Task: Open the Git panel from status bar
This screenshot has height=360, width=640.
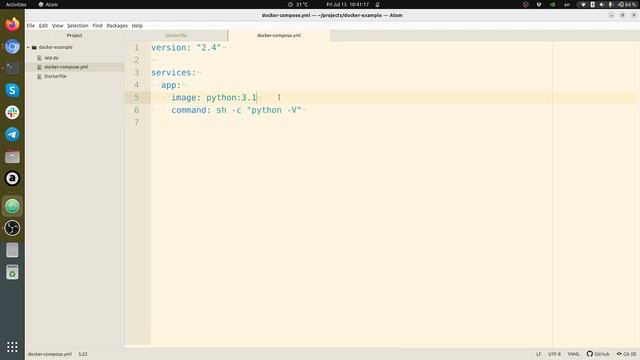Action: (x=626, y=354)
